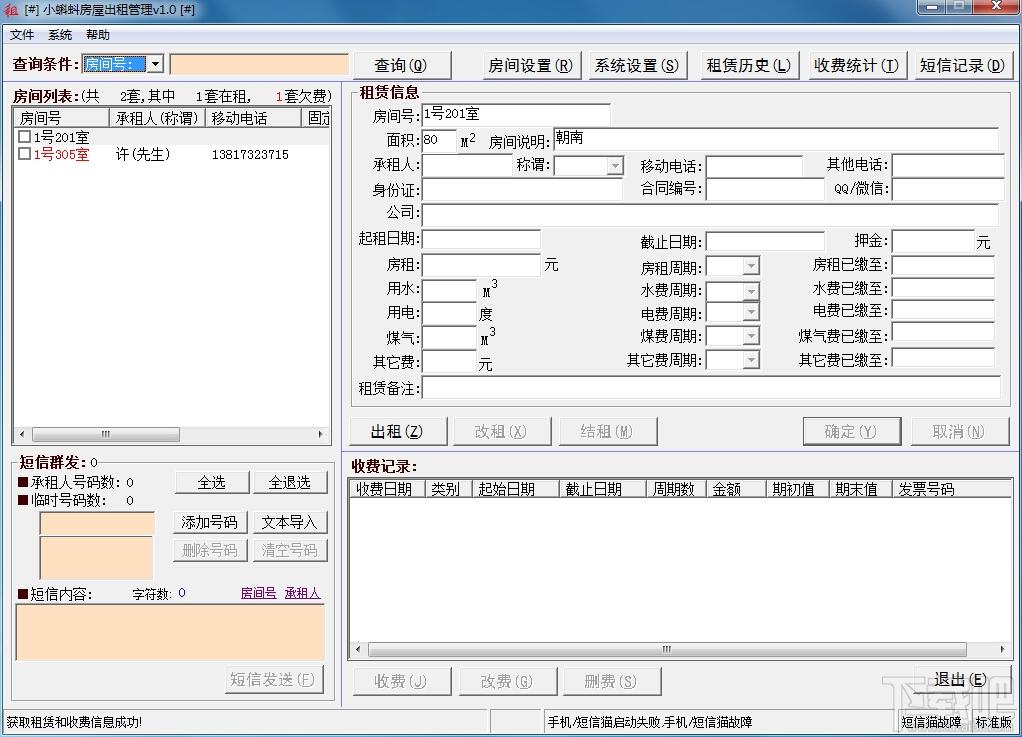Screen dimensions: 1022x737
Task: Click the 短信发送(F) button
Action: pos(274,680)
